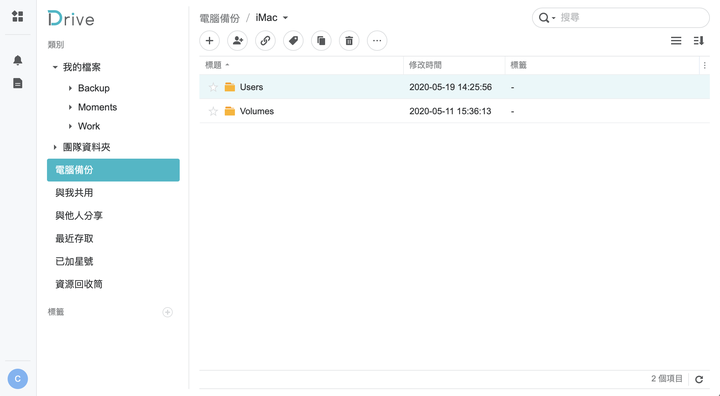
Task: Click the refresh icon at bottom
Action: click(699, 379)
